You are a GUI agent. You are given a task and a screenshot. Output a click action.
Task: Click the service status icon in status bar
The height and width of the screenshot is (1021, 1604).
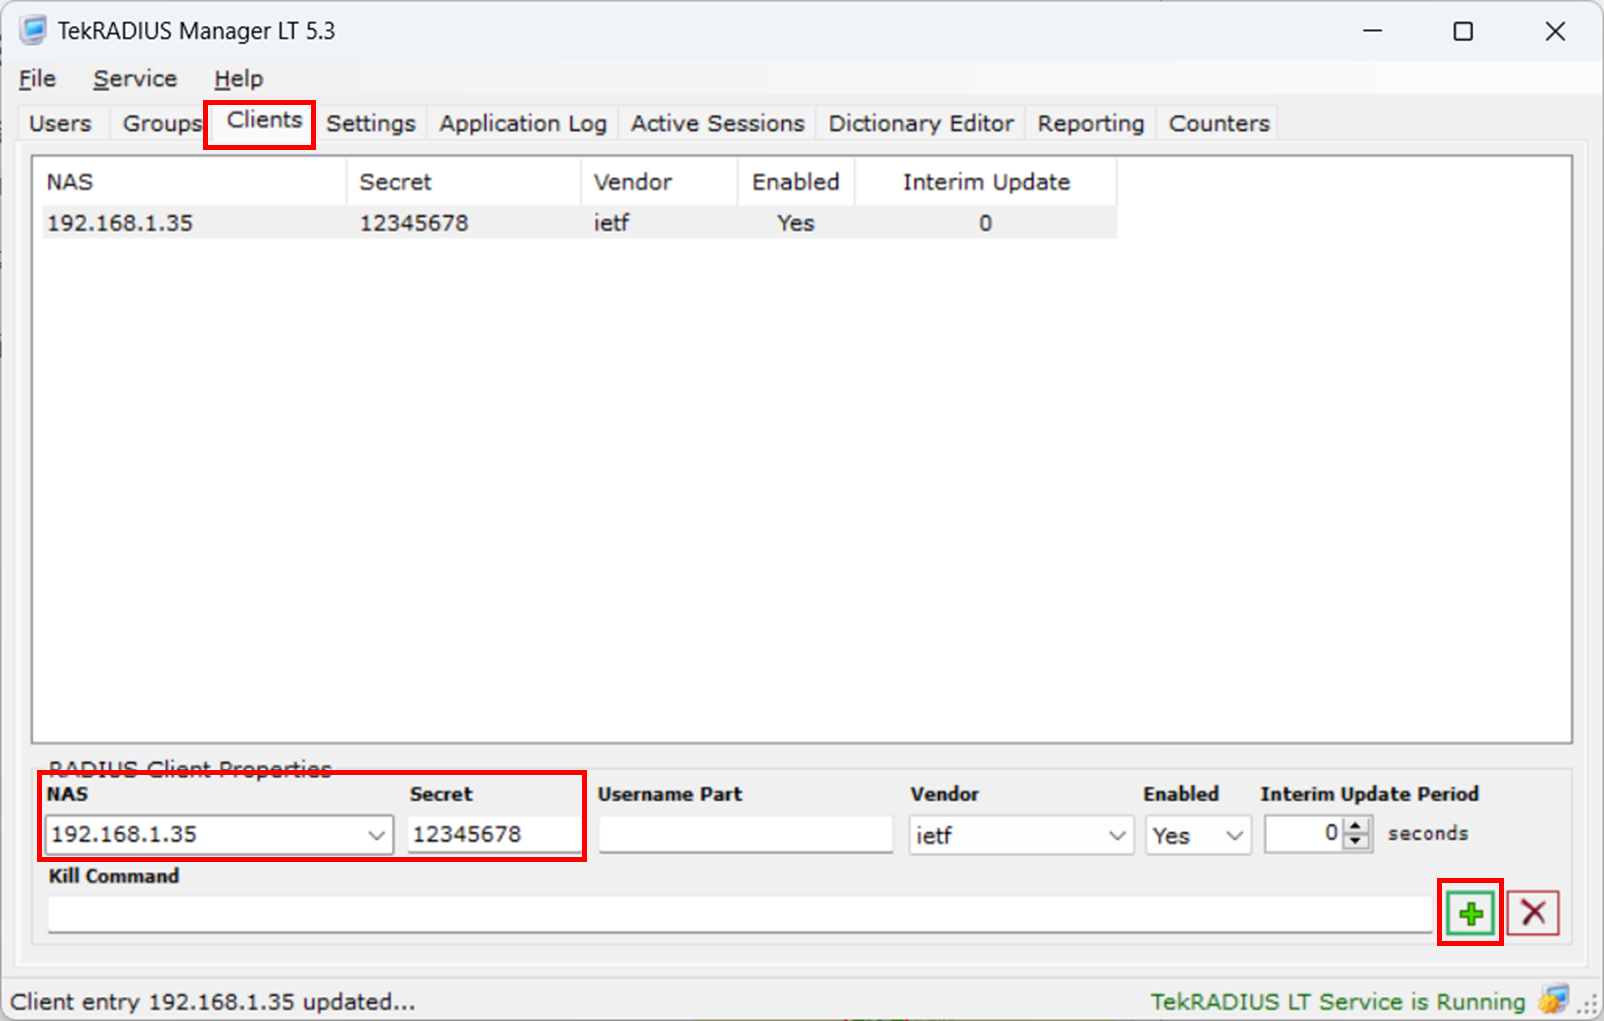coord(1553,999)
